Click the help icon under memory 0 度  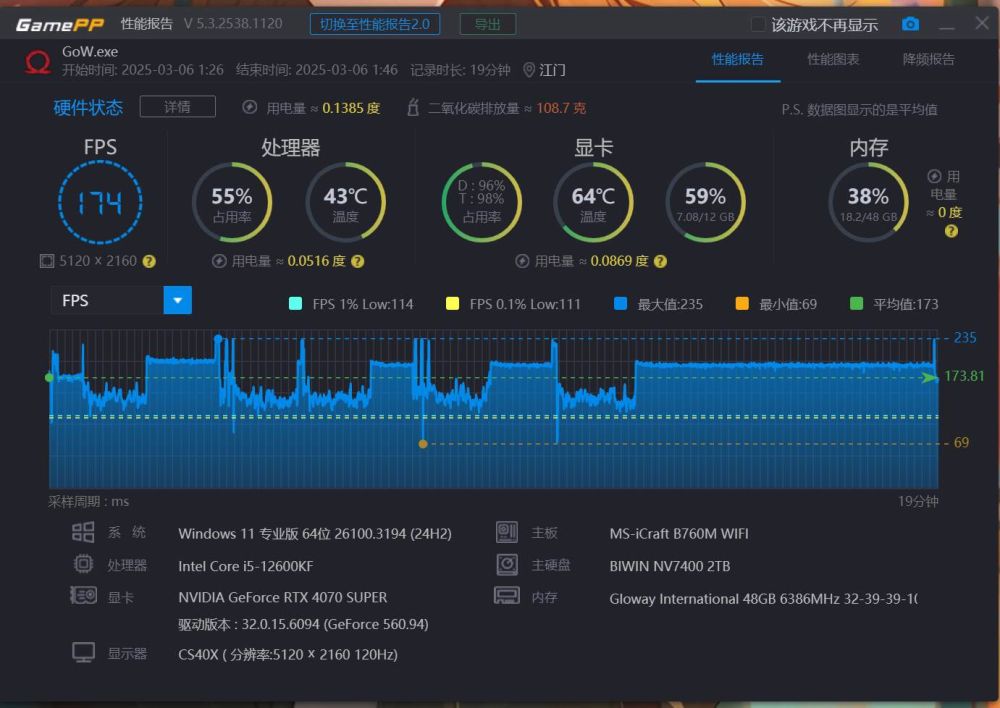(x=951, y=232)
